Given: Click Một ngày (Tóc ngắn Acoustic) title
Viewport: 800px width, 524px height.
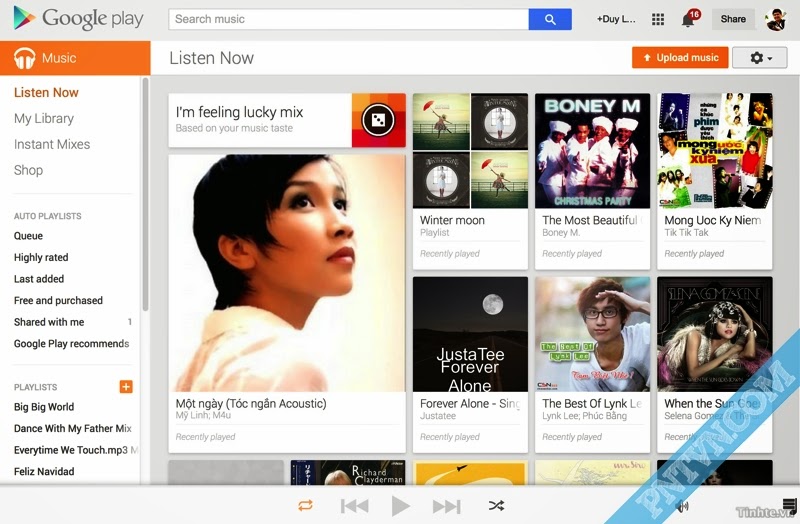Looking at the screenshot, I should (x=251, y=404).
